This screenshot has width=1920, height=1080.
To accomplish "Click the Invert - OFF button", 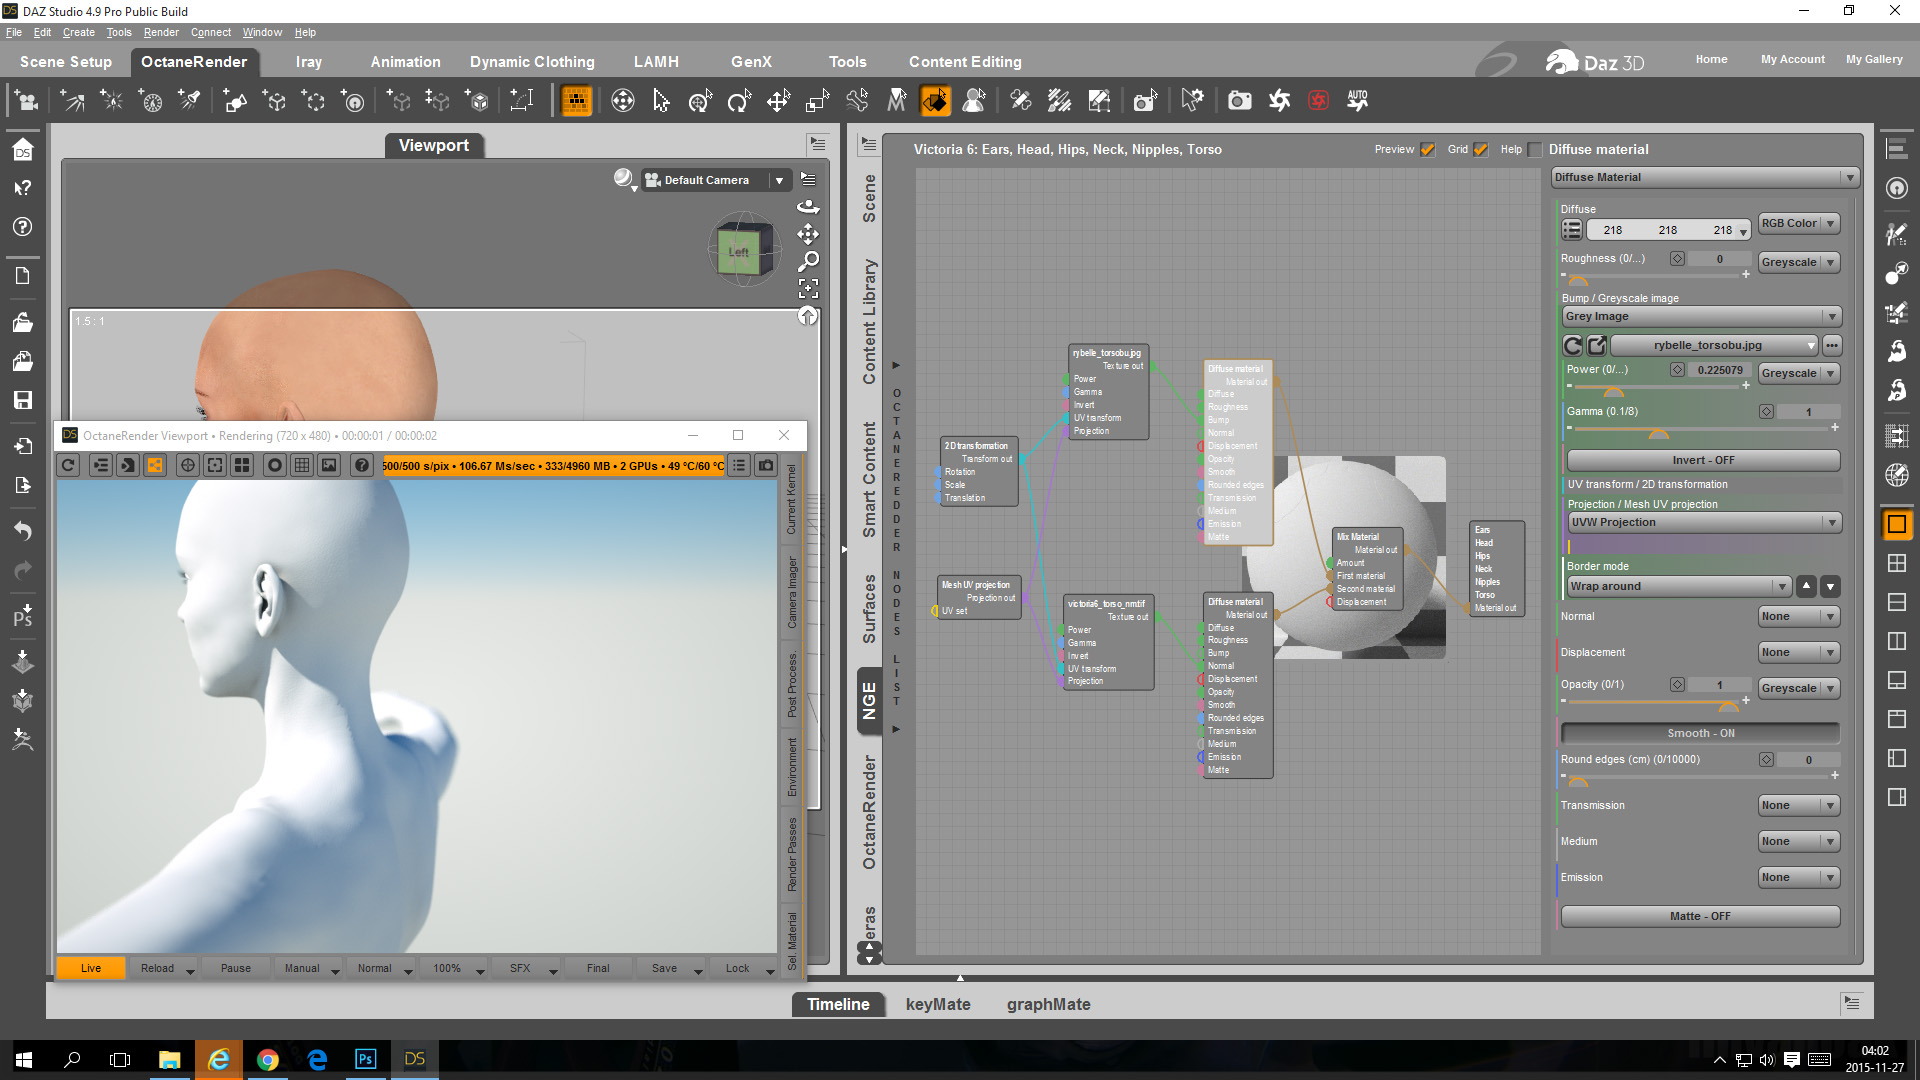I will [1701, 460].
